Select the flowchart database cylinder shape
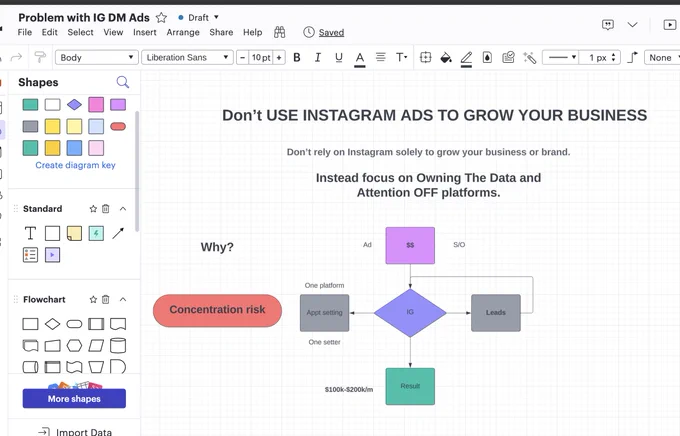Screen dimensions: 680x436 118,345
